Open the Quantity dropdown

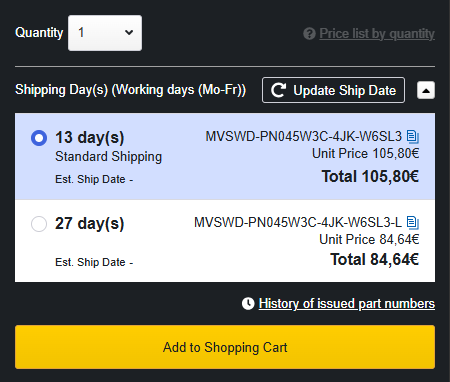pyautogui.click(x=105, y=33)
